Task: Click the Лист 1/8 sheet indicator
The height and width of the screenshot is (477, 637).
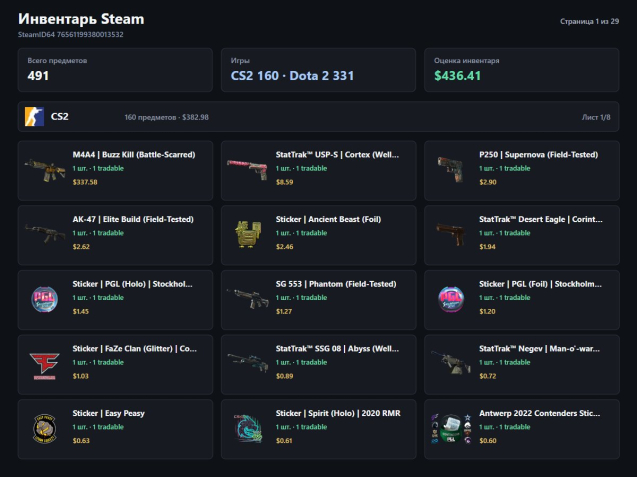Action: (x=596, y=117)
